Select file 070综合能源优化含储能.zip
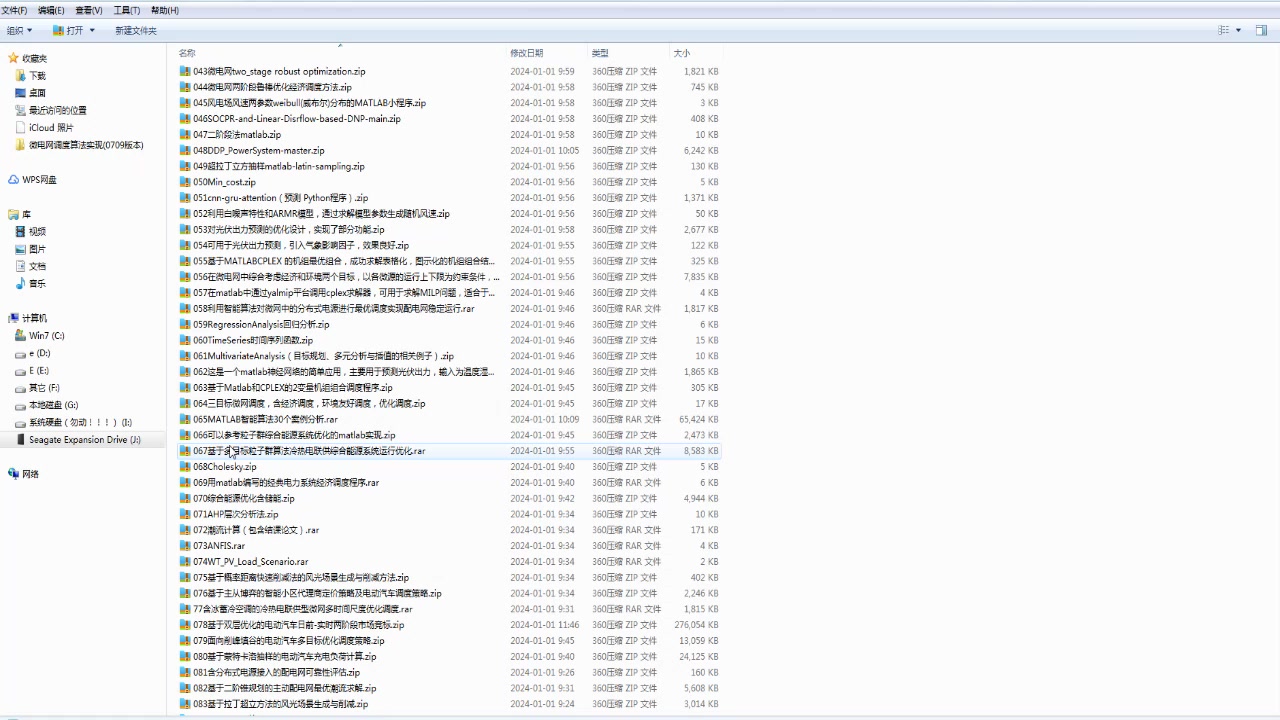The image size is (1280, 720). point(244,498)
